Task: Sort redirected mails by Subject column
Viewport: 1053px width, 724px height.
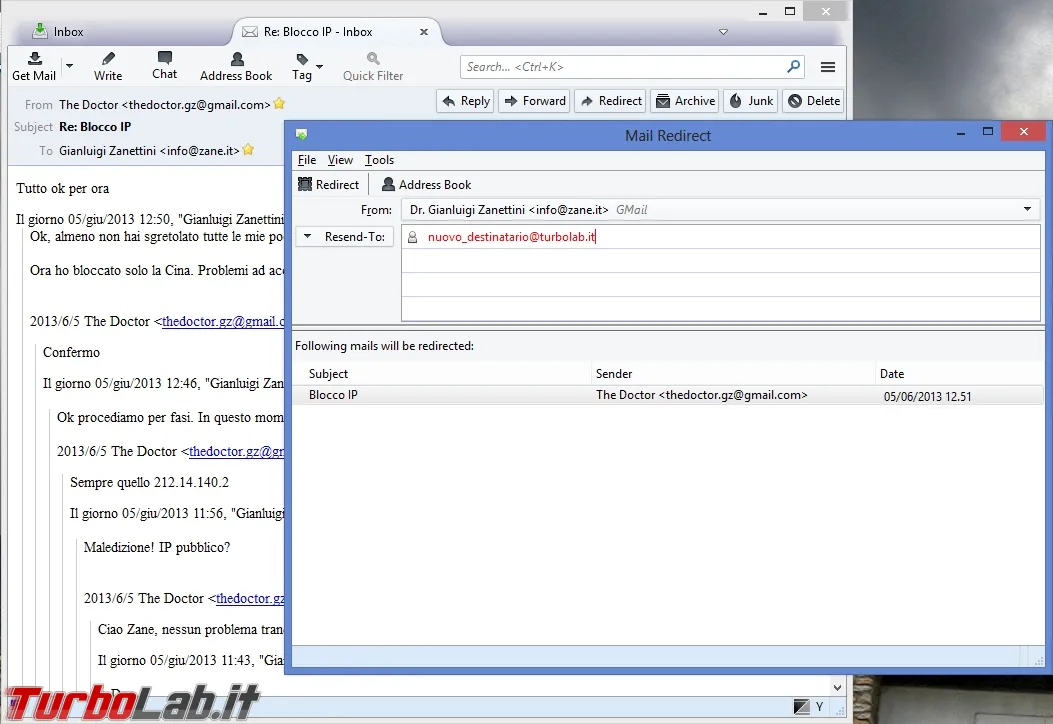Action: pyautogui.click(x=443, y=373)
